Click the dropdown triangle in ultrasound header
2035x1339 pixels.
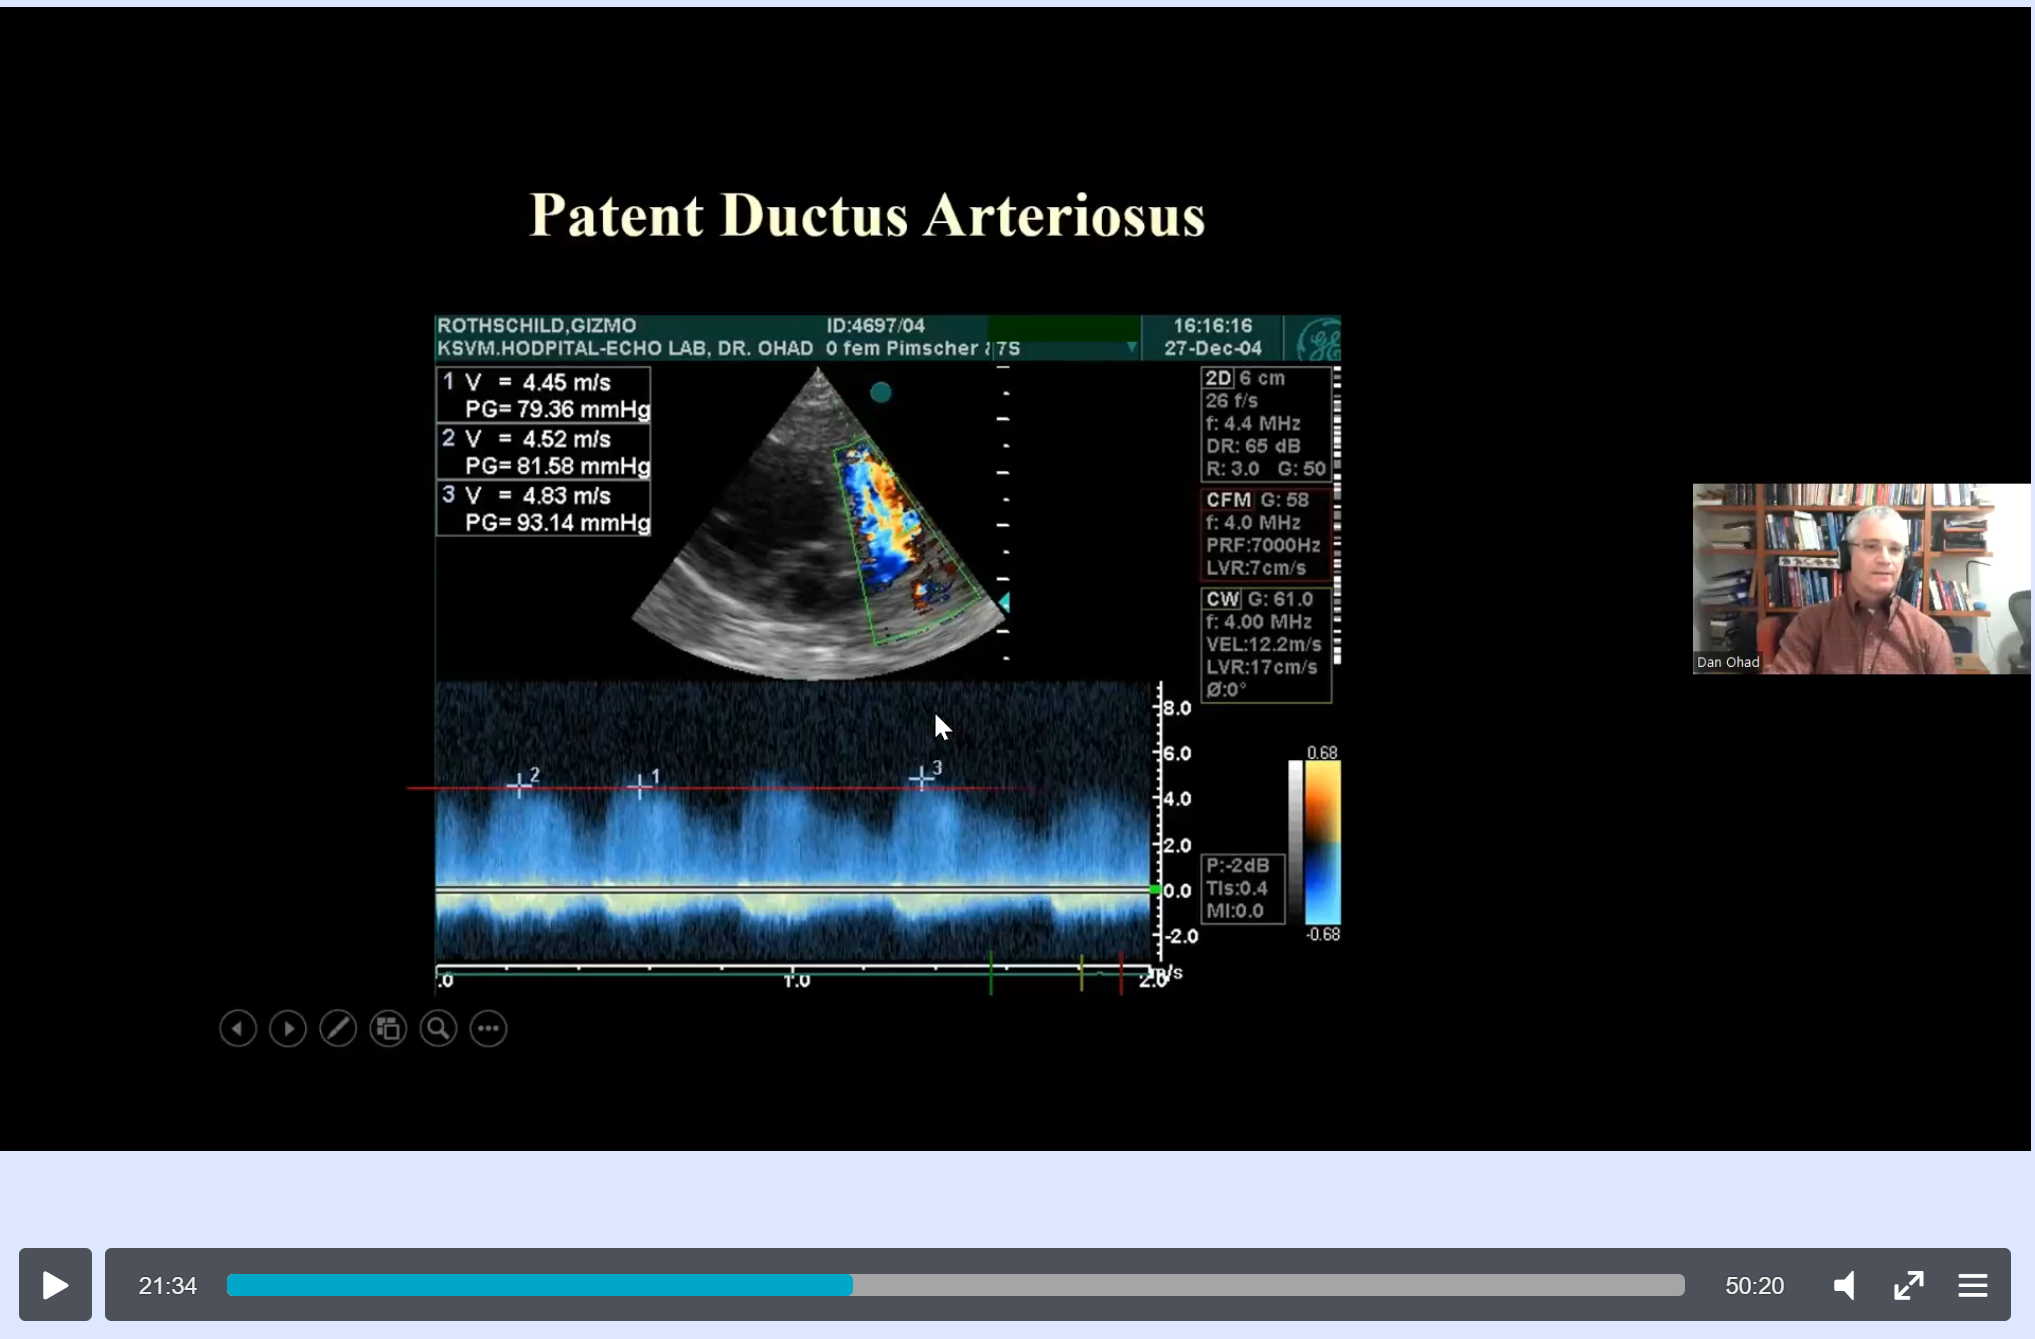coord(1131,348)
